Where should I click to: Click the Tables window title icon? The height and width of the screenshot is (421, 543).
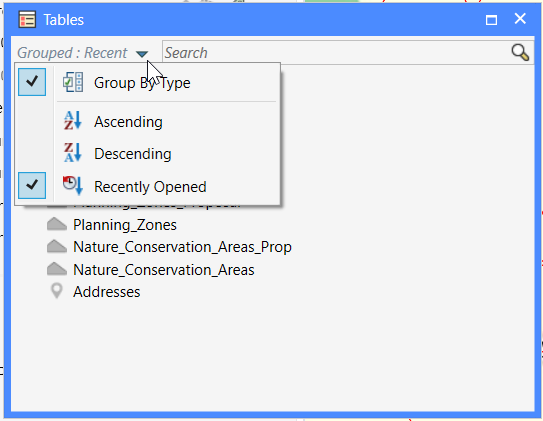(x=27, y=19)
